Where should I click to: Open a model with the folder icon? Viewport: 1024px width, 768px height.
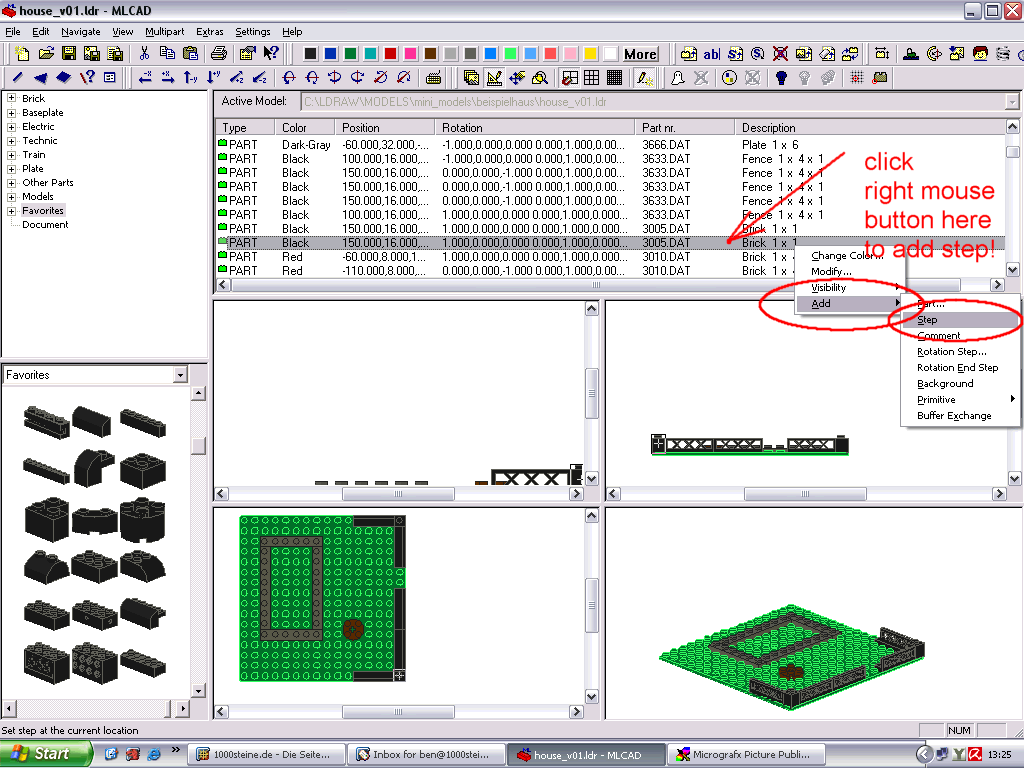point(46,54)
